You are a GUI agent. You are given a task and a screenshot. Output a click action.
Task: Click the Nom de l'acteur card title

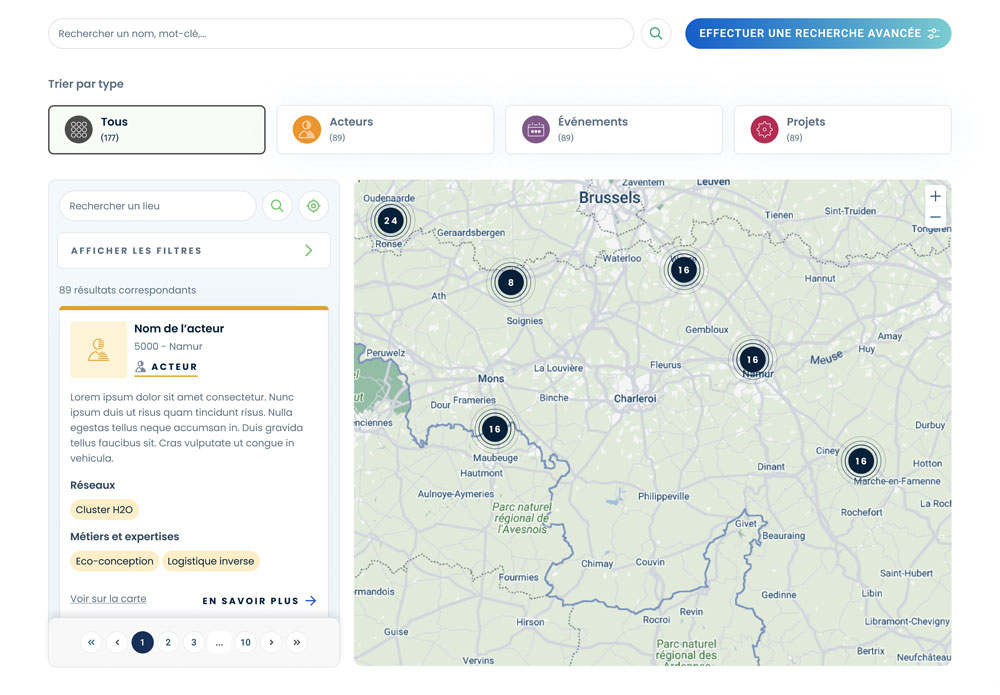(x=179, y=328)
